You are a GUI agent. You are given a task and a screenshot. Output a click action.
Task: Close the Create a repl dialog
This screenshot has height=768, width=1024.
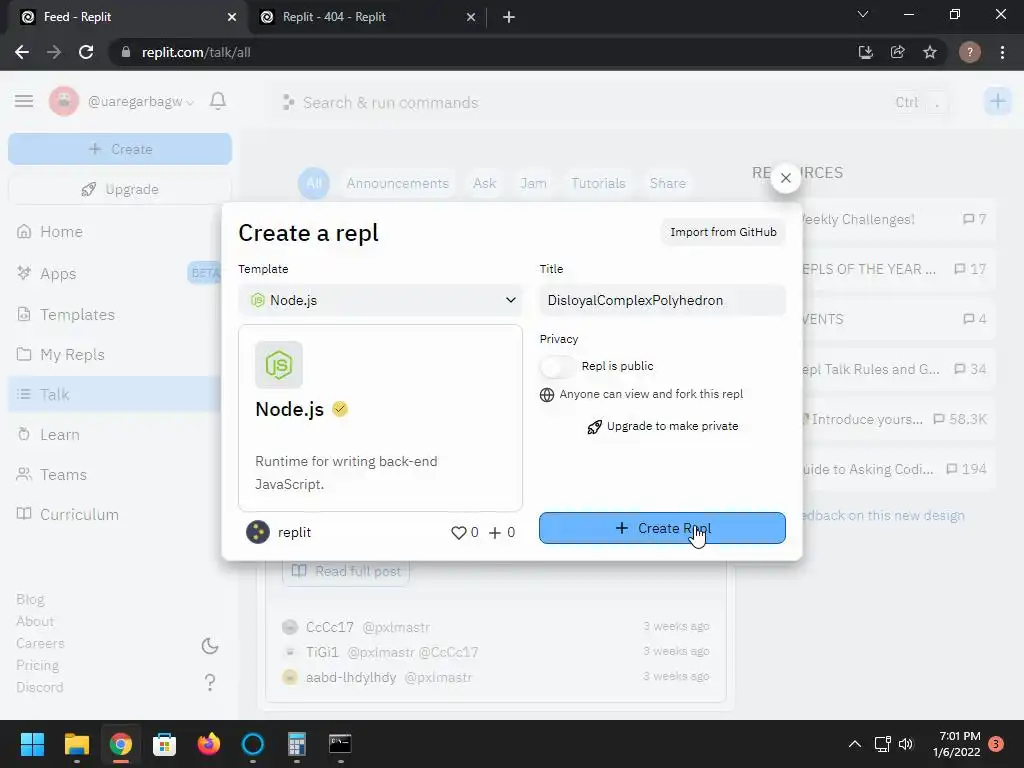pyautogui.click(x=786, y=178)
